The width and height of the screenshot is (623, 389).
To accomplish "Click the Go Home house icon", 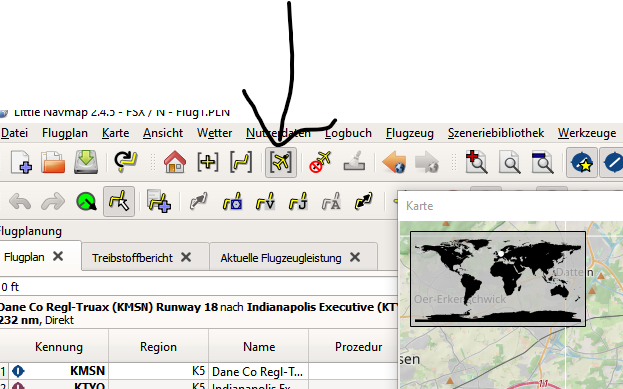I will click(x=175, y=162).
